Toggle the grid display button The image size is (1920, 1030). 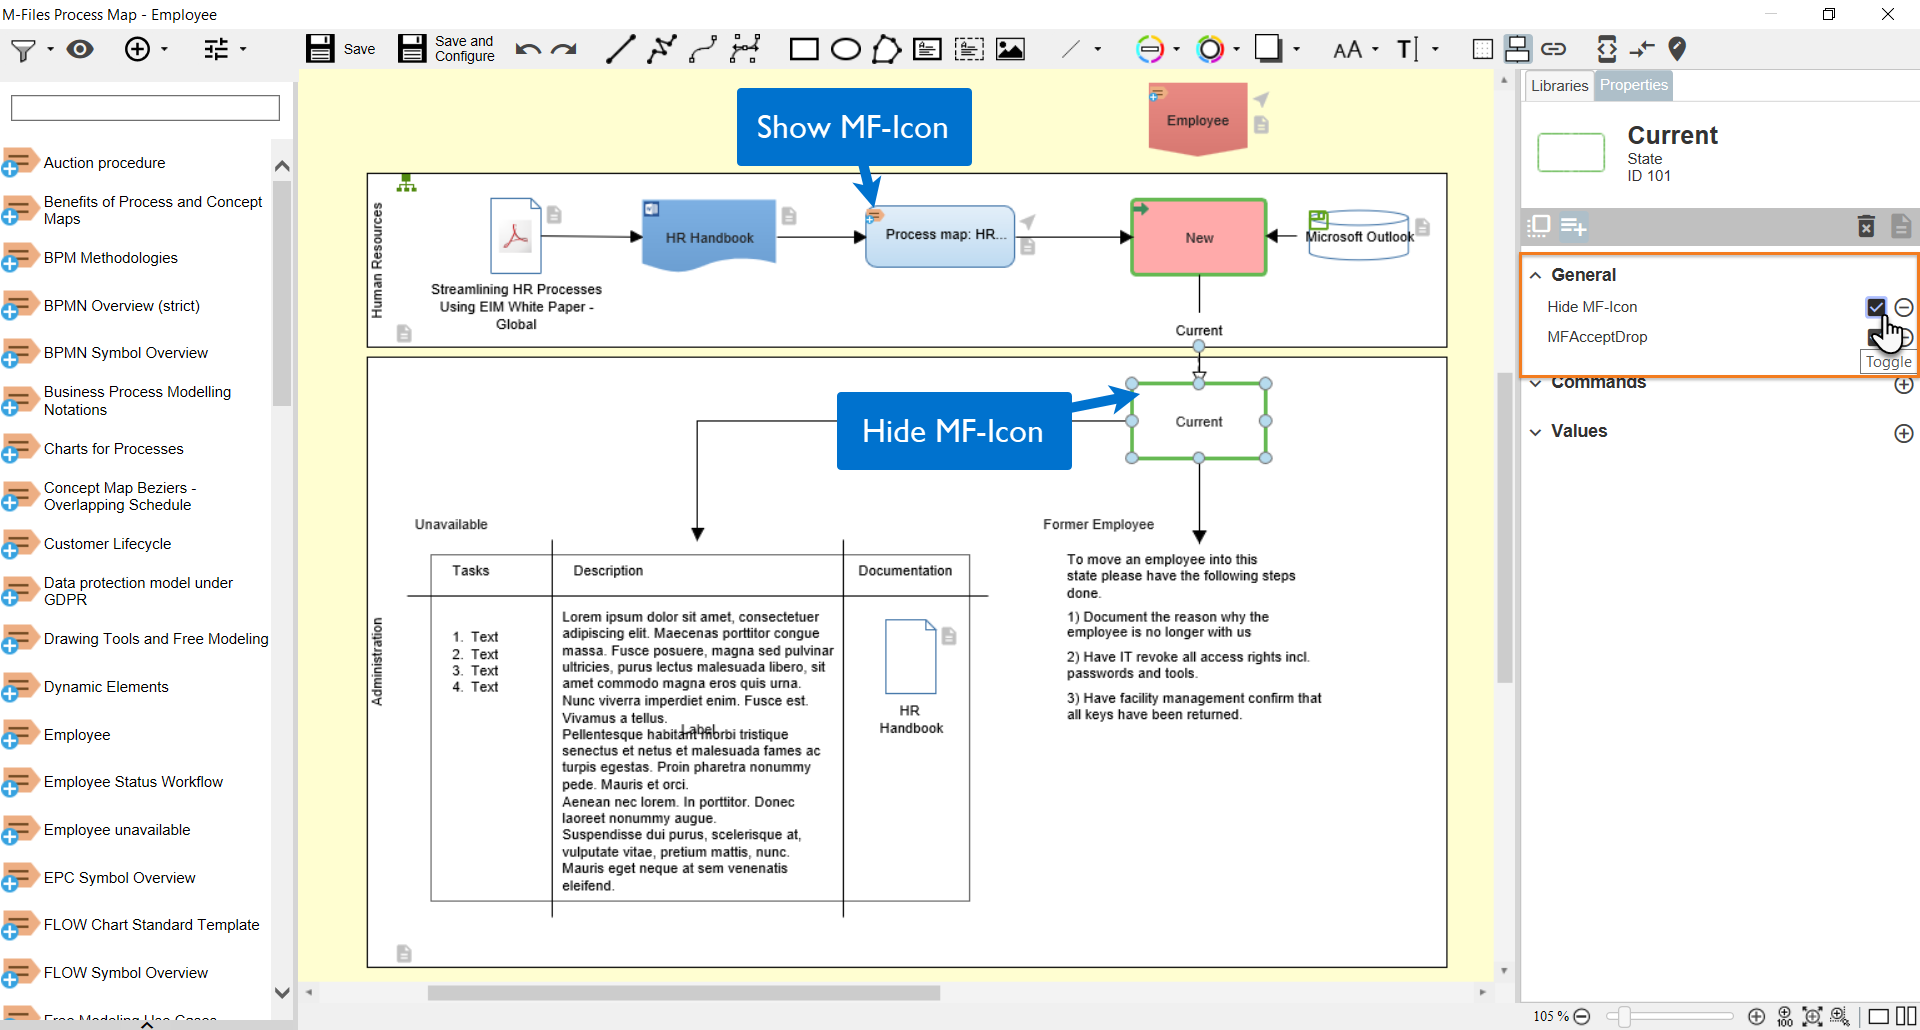pyautogui.click(x=1483, y=49)
